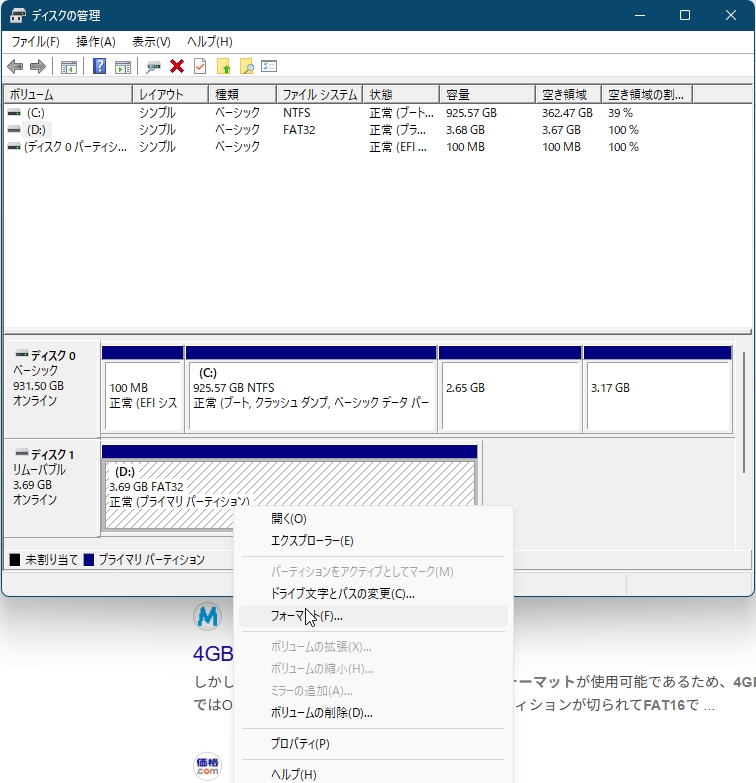Viewport: 756px width, 783px height.
Task: Open the ファイル(F) menu
Action: [35, 42]
